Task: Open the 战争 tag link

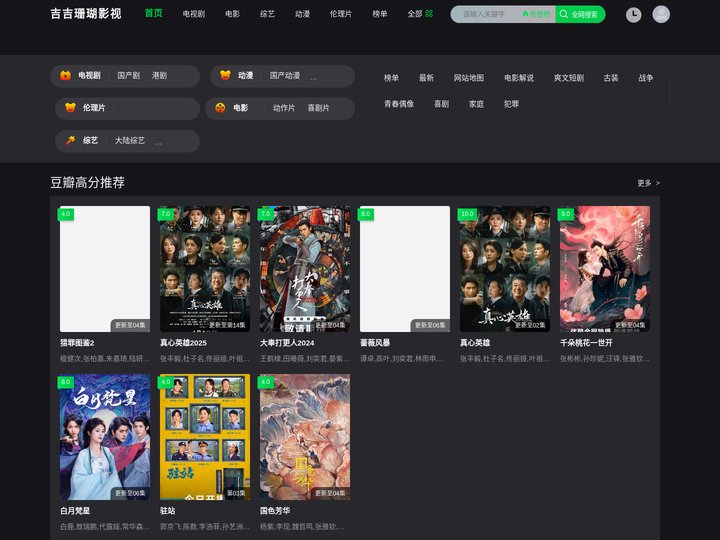Action: click(646, 78)
